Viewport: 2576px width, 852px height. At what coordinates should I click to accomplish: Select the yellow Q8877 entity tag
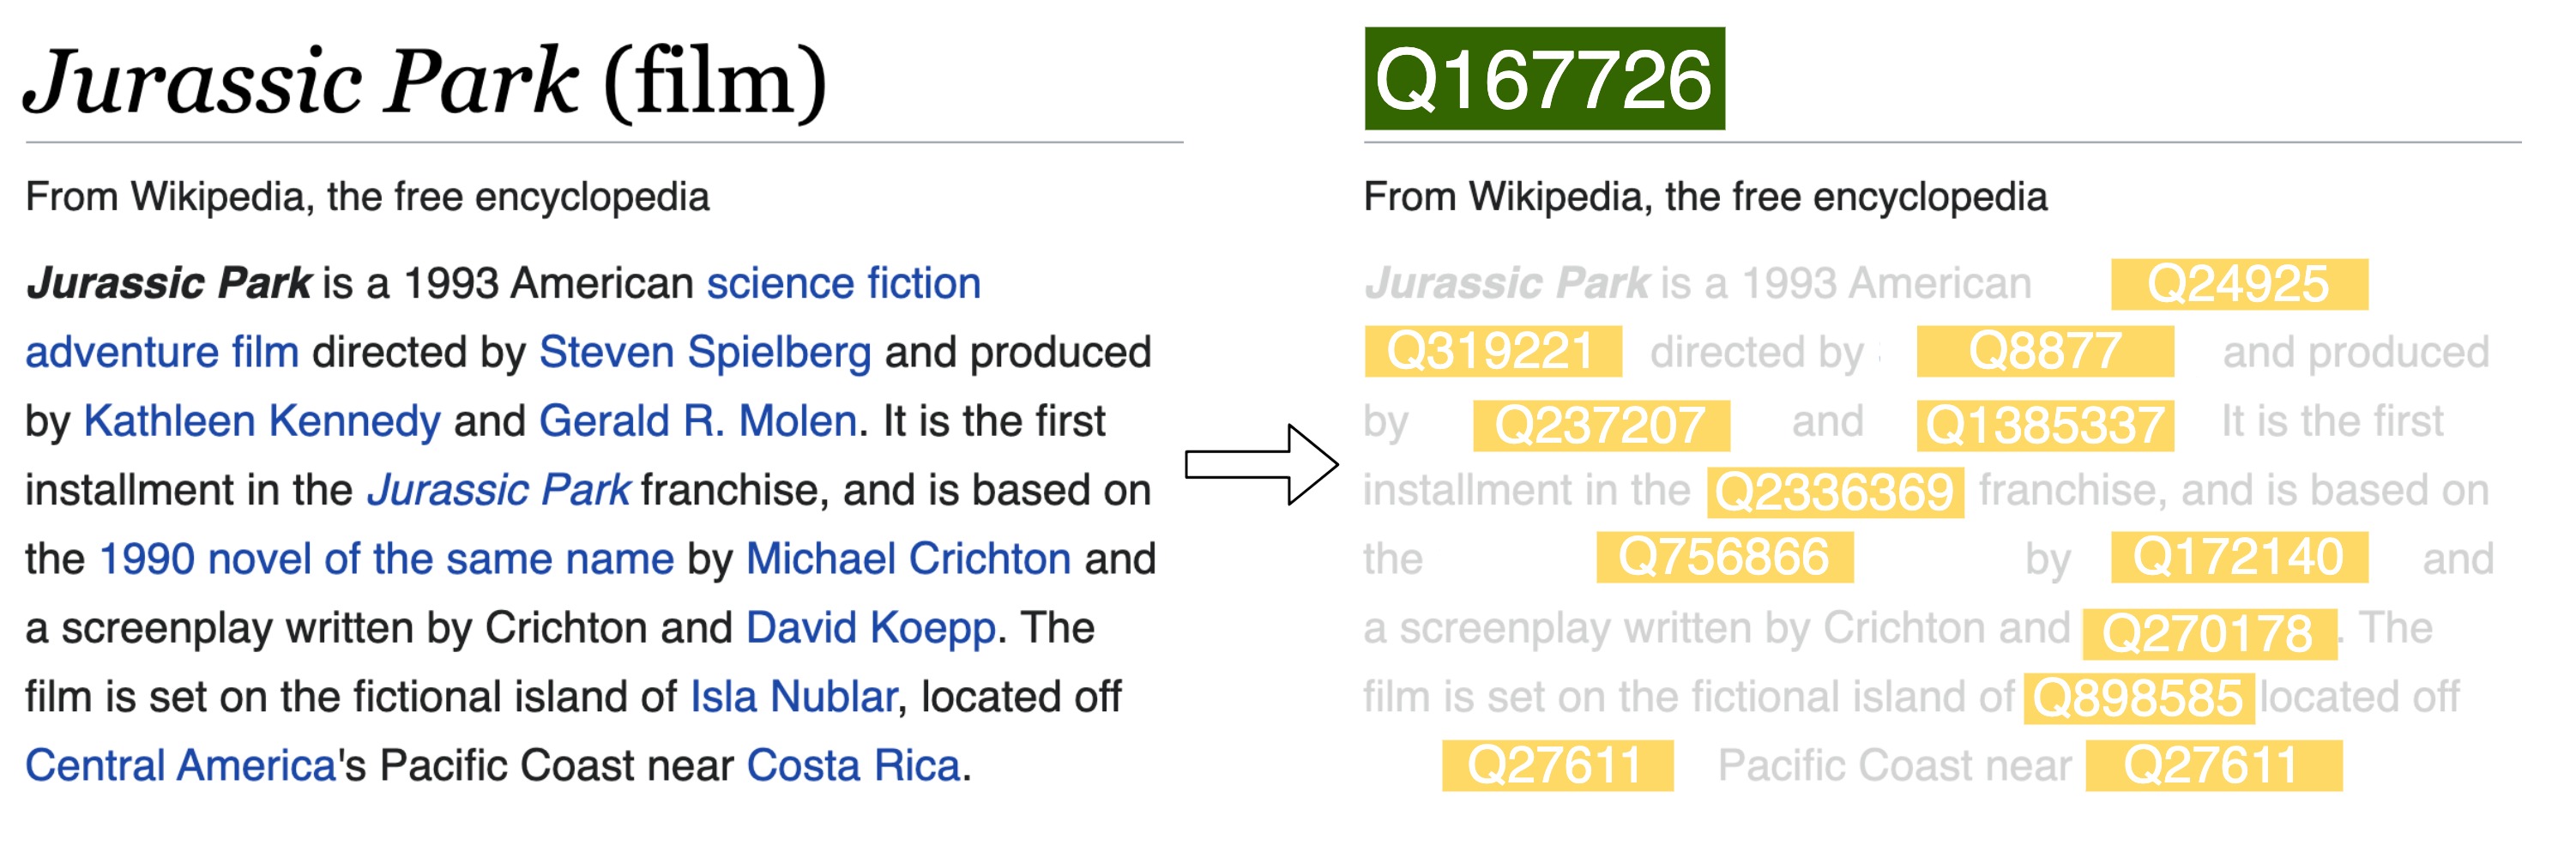pyautogui.click(x=2045, y=352)
